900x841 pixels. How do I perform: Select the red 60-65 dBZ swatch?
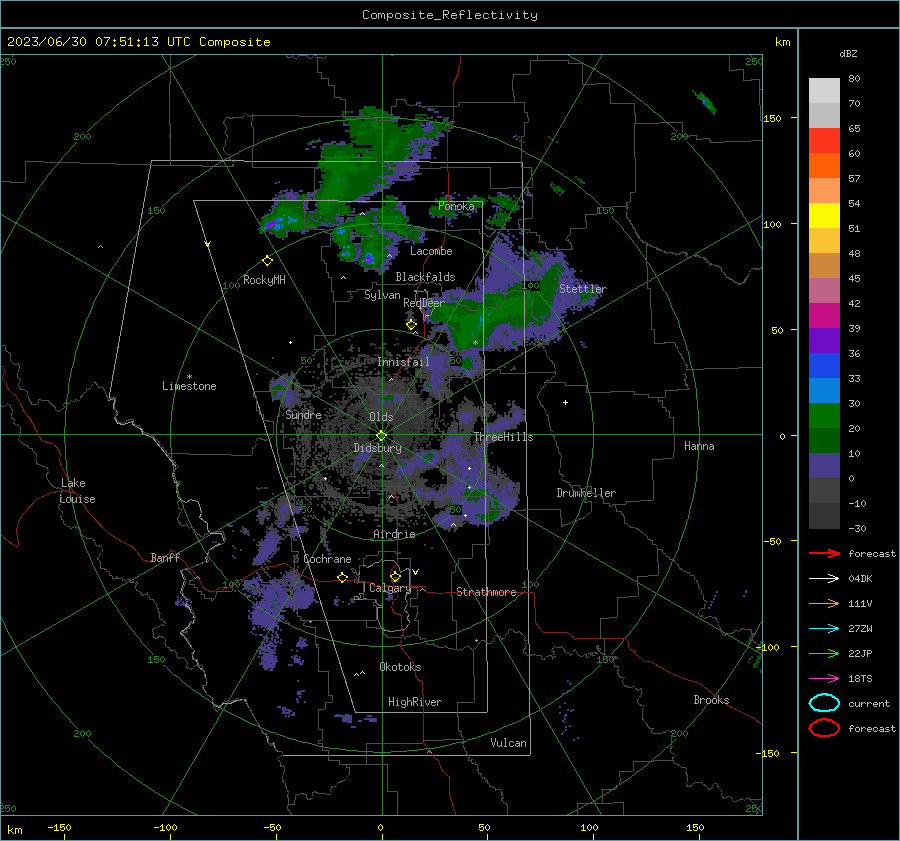824,141
